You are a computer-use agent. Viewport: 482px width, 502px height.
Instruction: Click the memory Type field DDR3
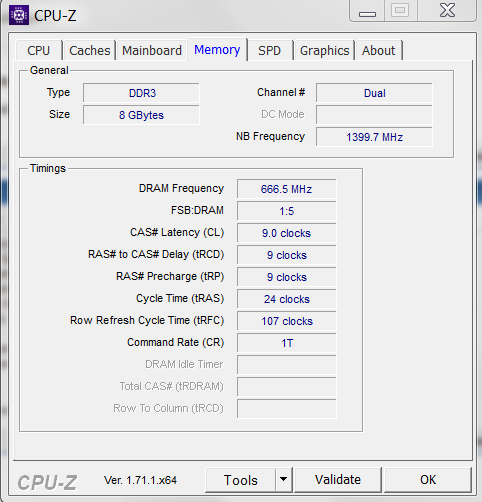tap(141, 93)
